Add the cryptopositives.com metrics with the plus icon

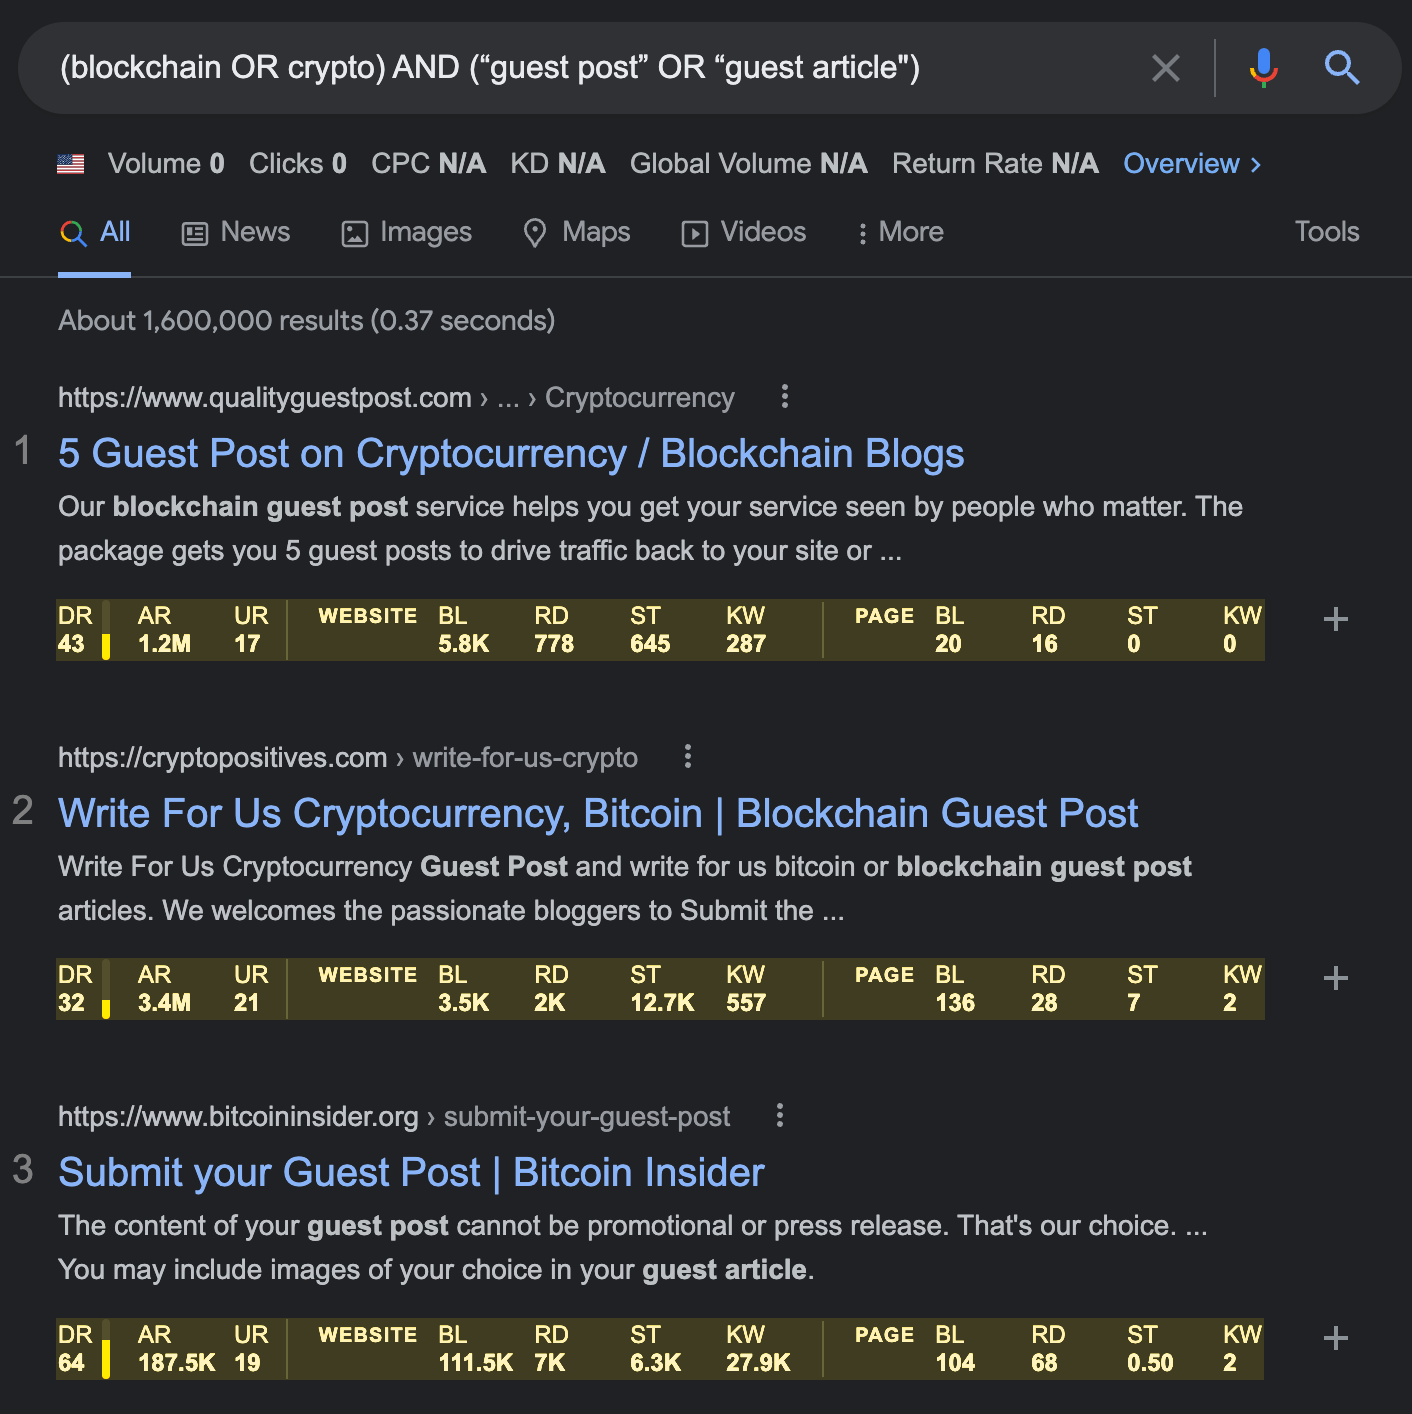1335,978
